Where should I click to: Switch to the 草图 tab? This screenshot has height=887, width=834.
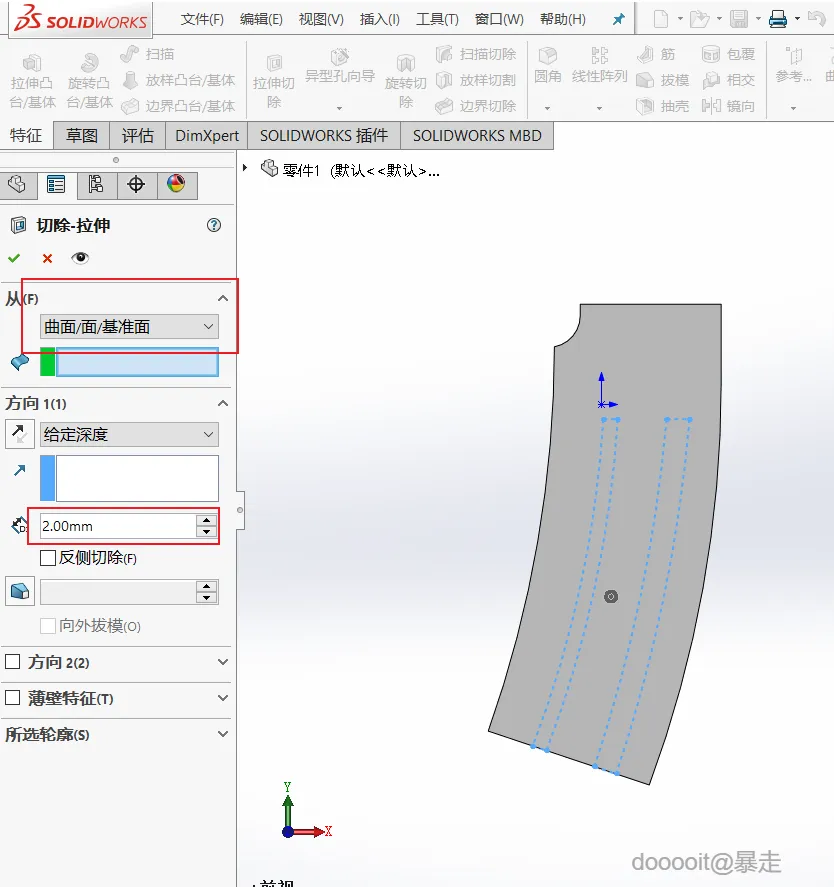tap(82, 136)
